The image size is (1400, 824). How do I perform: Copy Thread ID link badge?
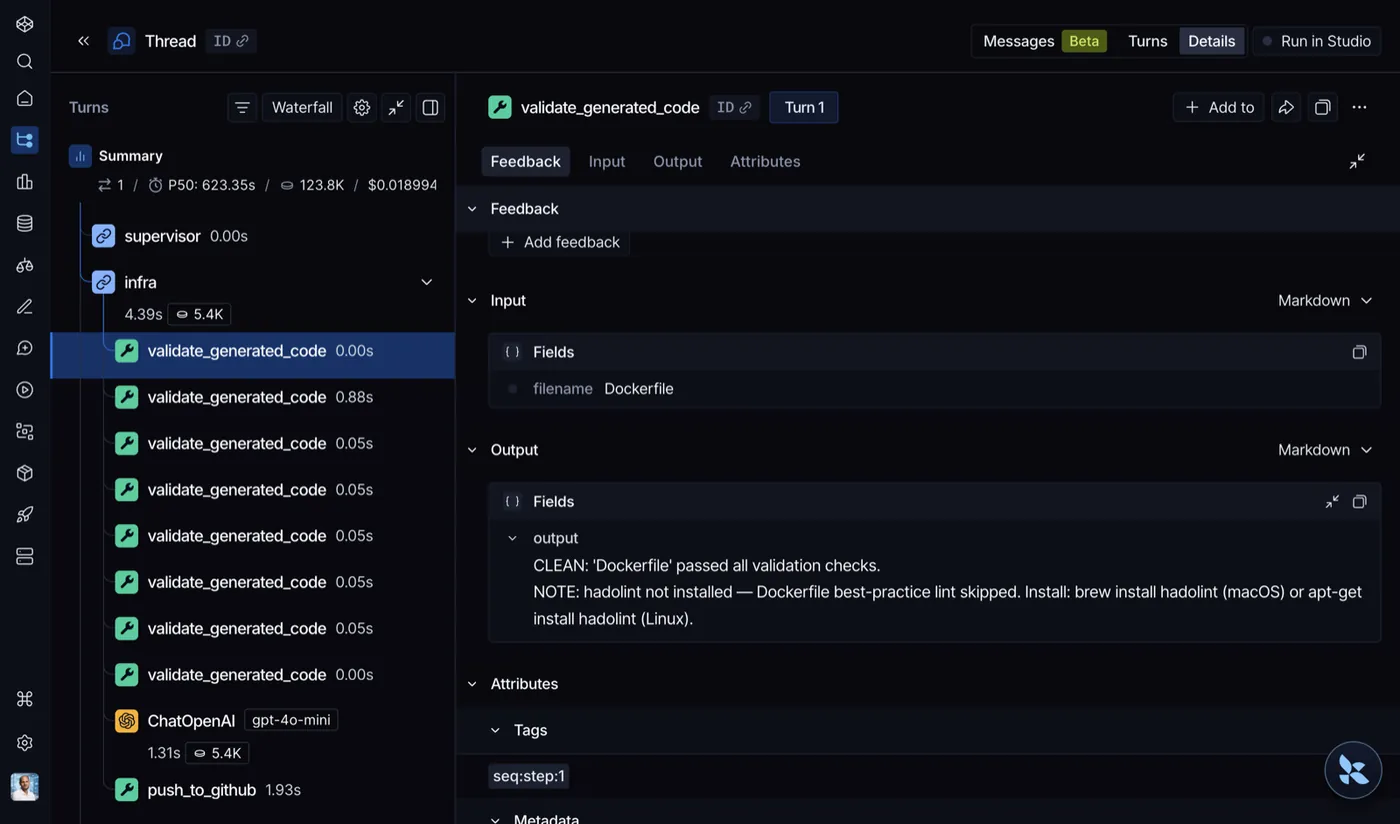pos(231,41)
